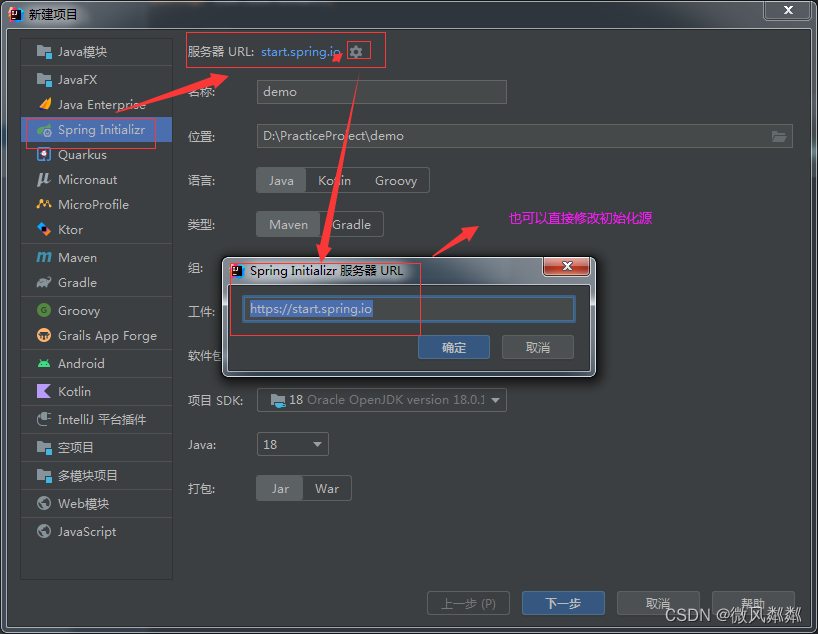Screen dimensions: 818x634
Task: Click the Web模块 globe icon
Action: tap(44, 503)
